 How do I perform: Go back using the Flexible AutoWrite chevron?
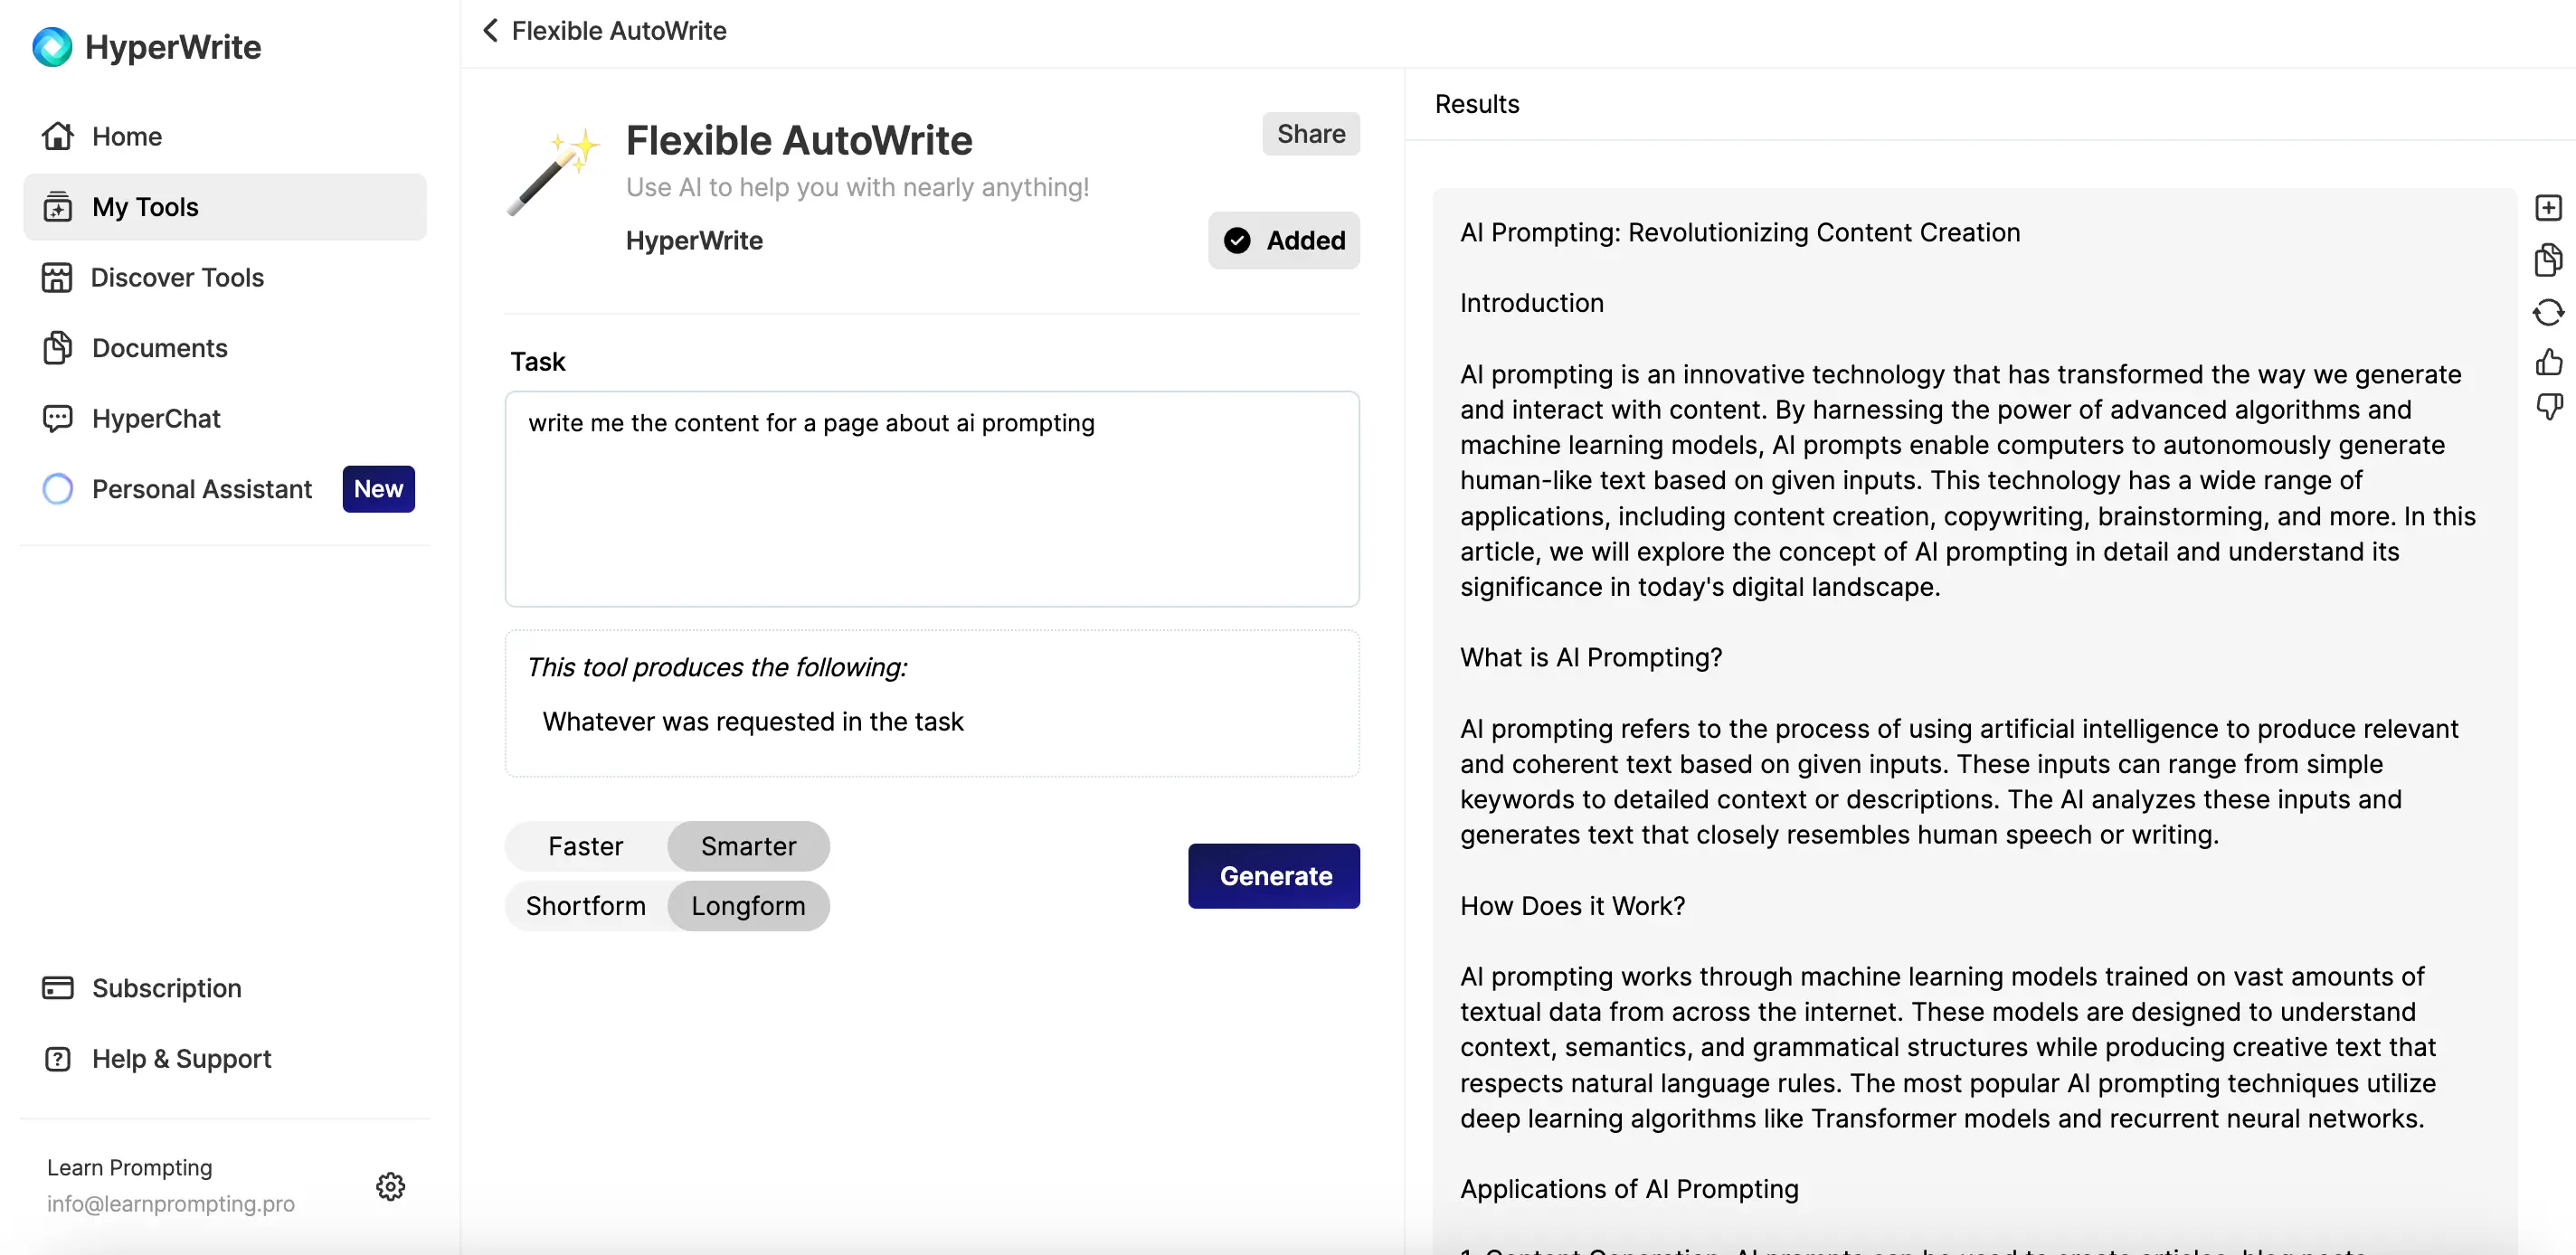coord(490,31)
